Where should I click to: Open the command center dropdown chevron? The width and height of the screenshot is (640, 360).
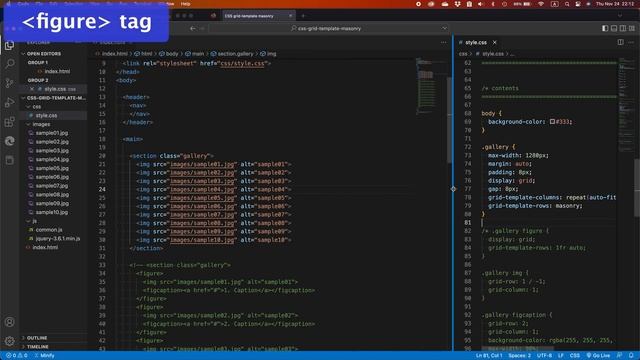click(444, 28)
